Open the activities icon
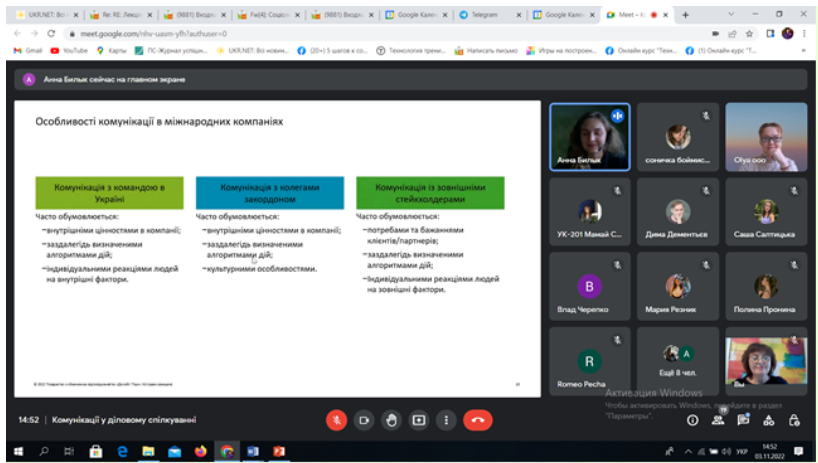 click(767, 421)
